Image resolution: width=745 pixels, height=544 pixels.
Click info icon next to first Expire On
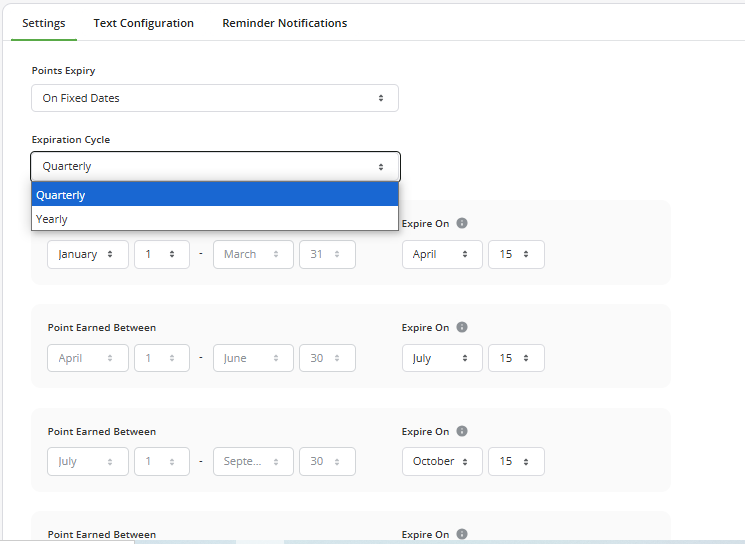[462, 223]
